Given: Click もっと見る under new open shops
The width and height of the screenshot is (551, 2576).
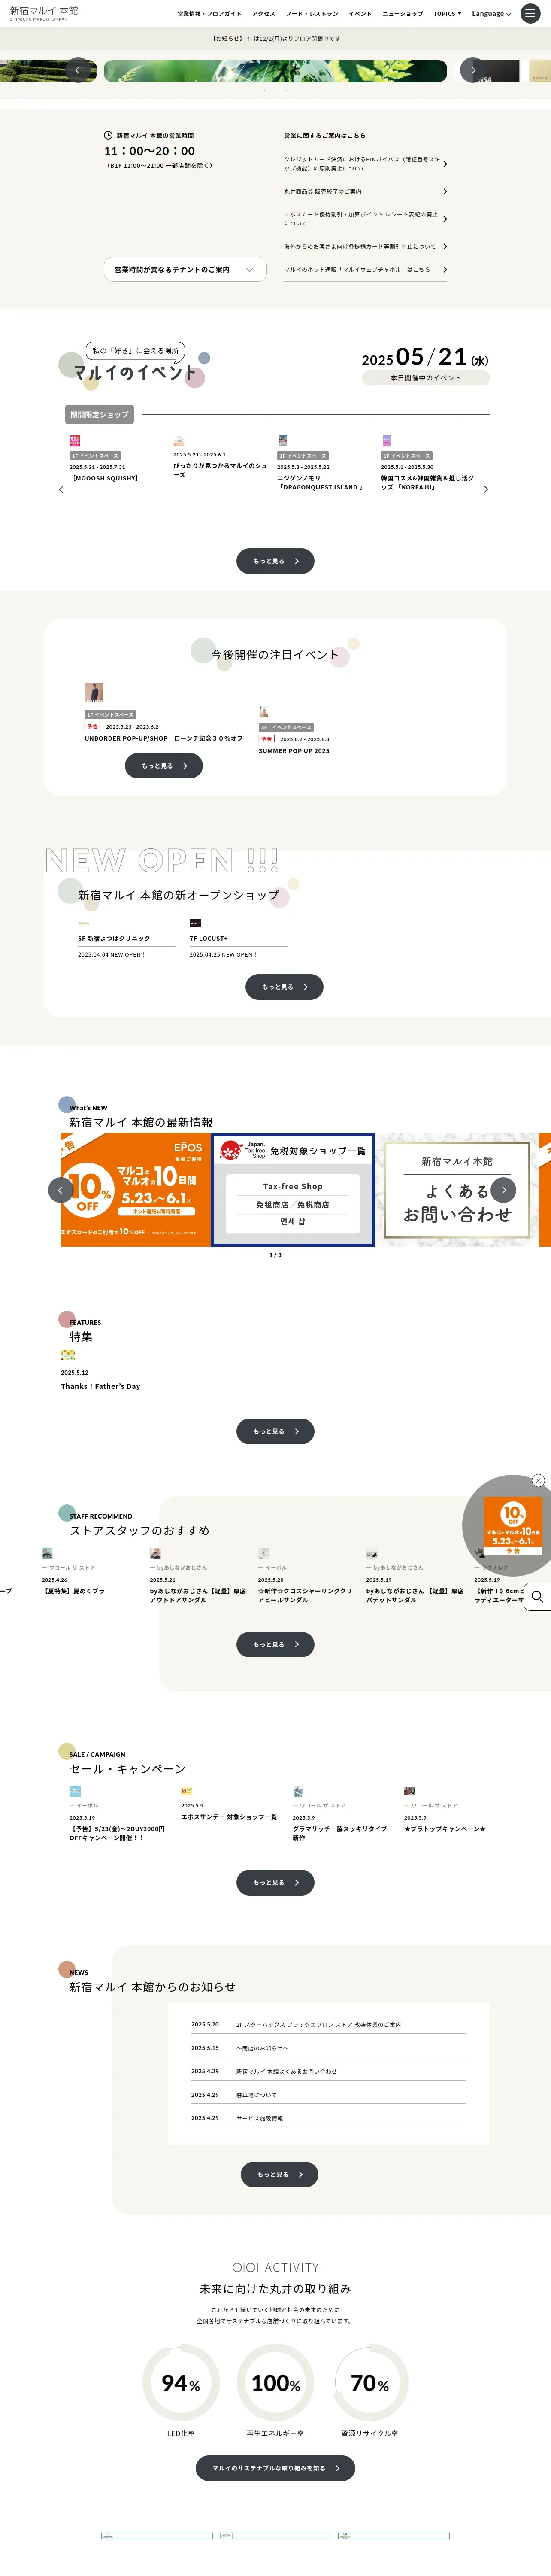Looking at the screenshot, I should click(284, 987).
